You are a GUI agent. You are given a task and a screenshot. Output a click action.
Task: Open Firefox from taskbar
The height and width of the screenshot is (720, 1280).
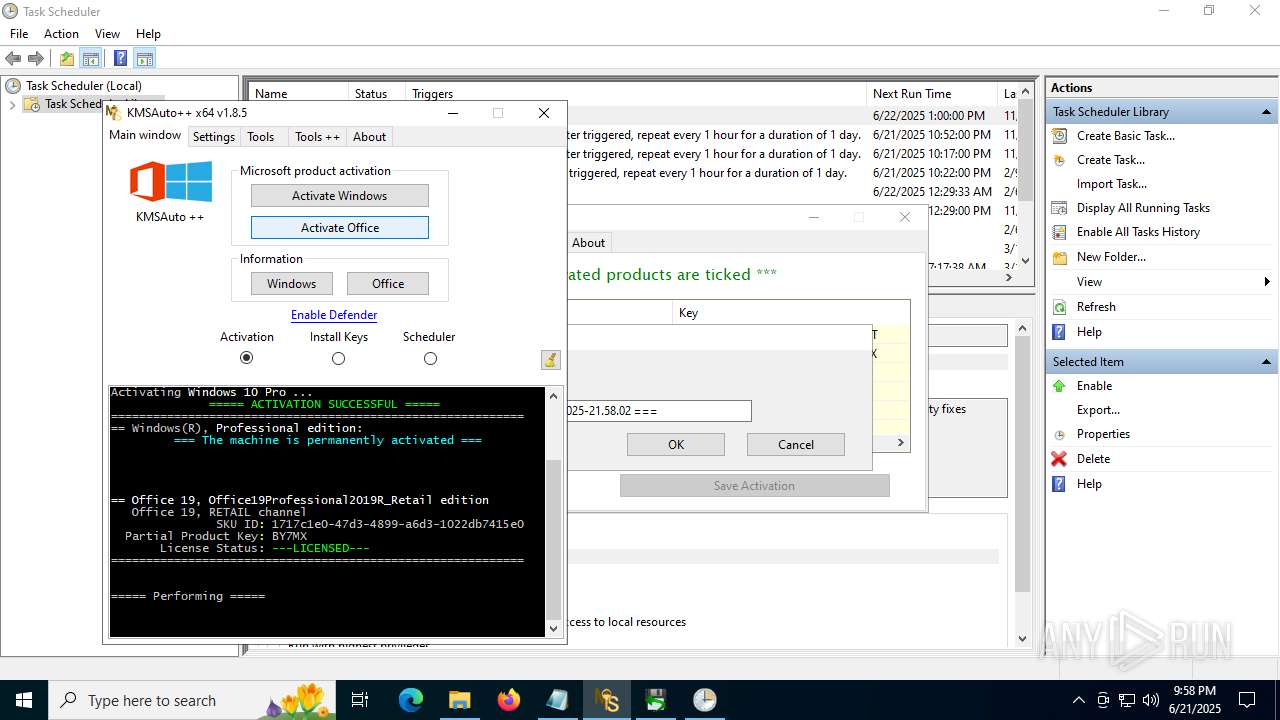509,700
